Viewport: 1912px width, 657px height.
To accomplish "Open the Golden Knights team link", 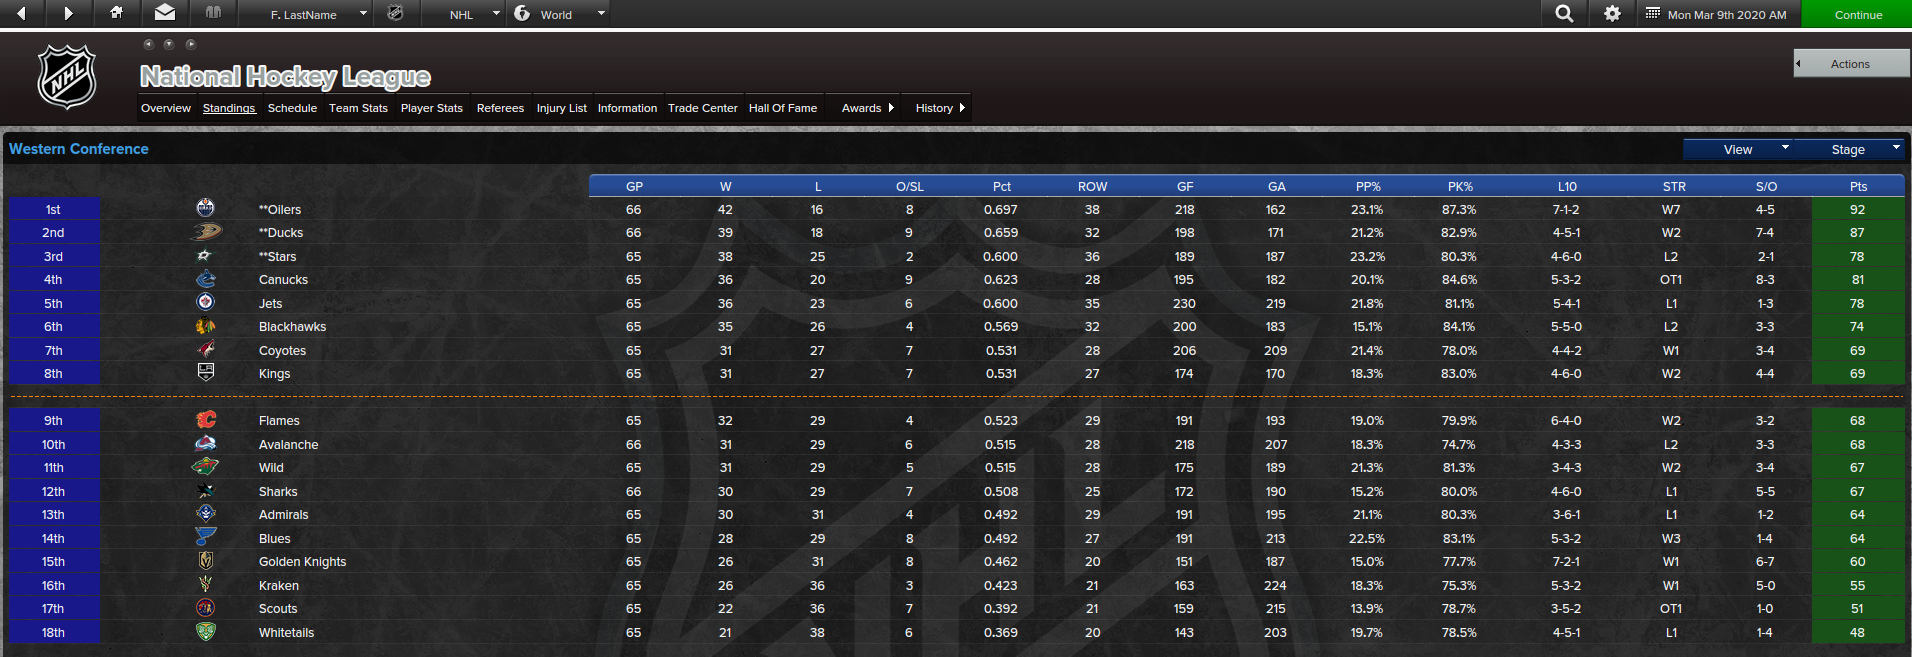I will click(x=302, y=562).
